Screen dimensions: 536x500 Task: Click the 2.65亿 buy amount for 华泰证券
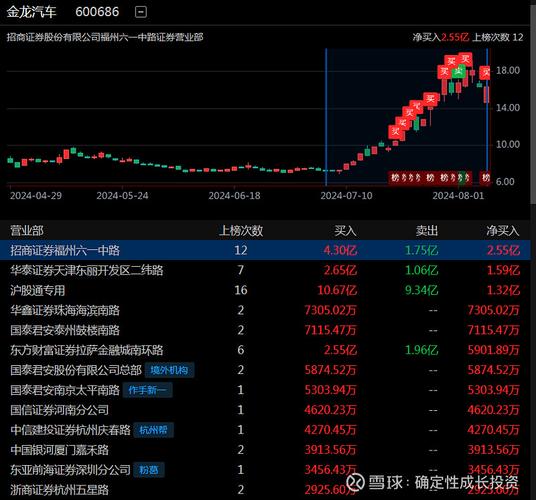pyautogui.click(x=340, y=270)
